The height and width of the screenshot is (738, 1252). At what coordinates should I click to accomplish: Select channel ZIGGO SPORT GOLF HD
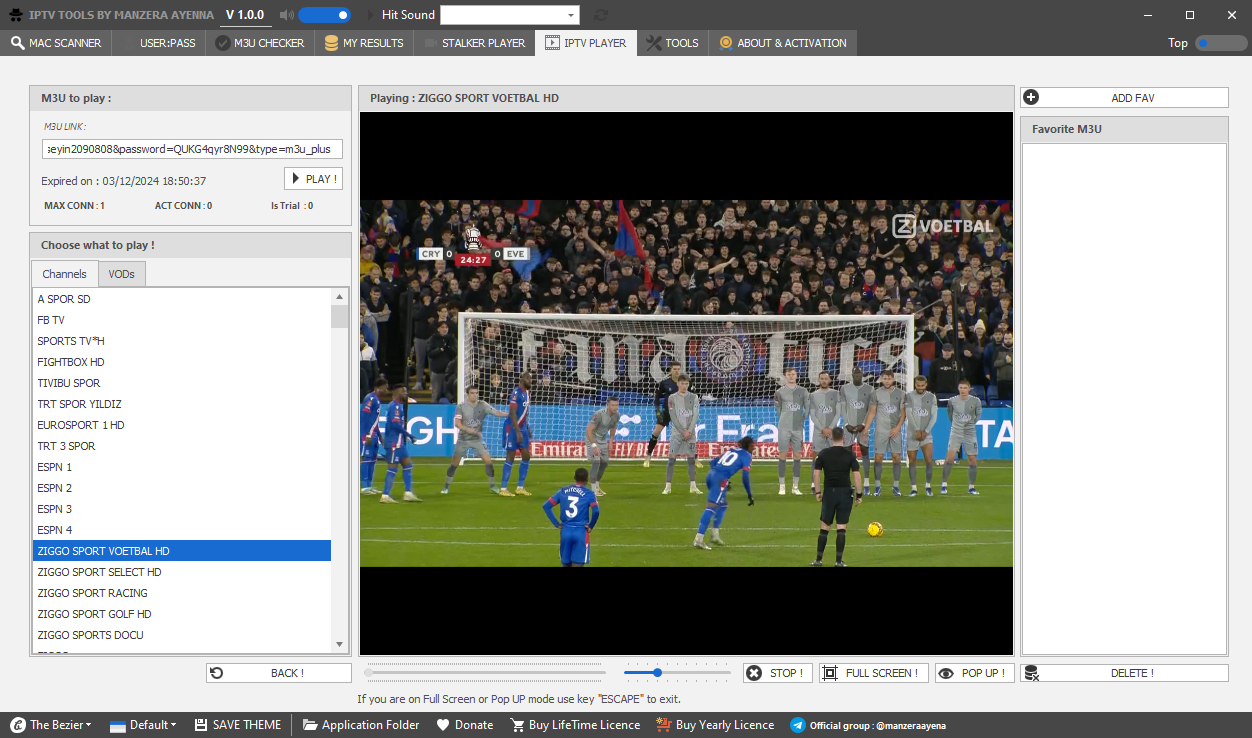coord(182,614)
